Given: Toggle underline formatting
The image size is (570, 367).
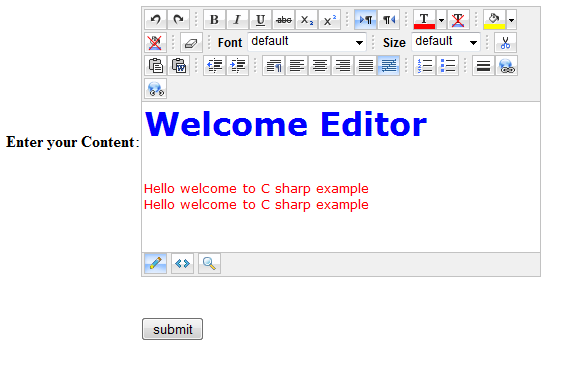Looking at the screenshot, I should (x=260, y=20).
